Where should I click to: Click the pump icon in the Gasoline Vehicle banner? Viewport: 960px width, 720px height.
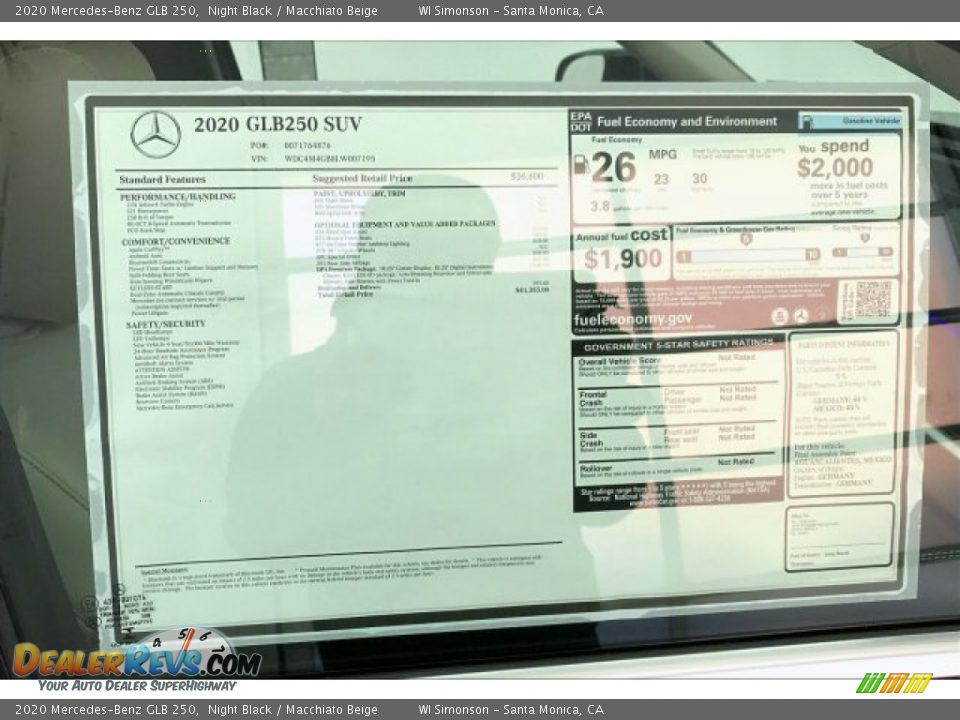coord(808,120)
